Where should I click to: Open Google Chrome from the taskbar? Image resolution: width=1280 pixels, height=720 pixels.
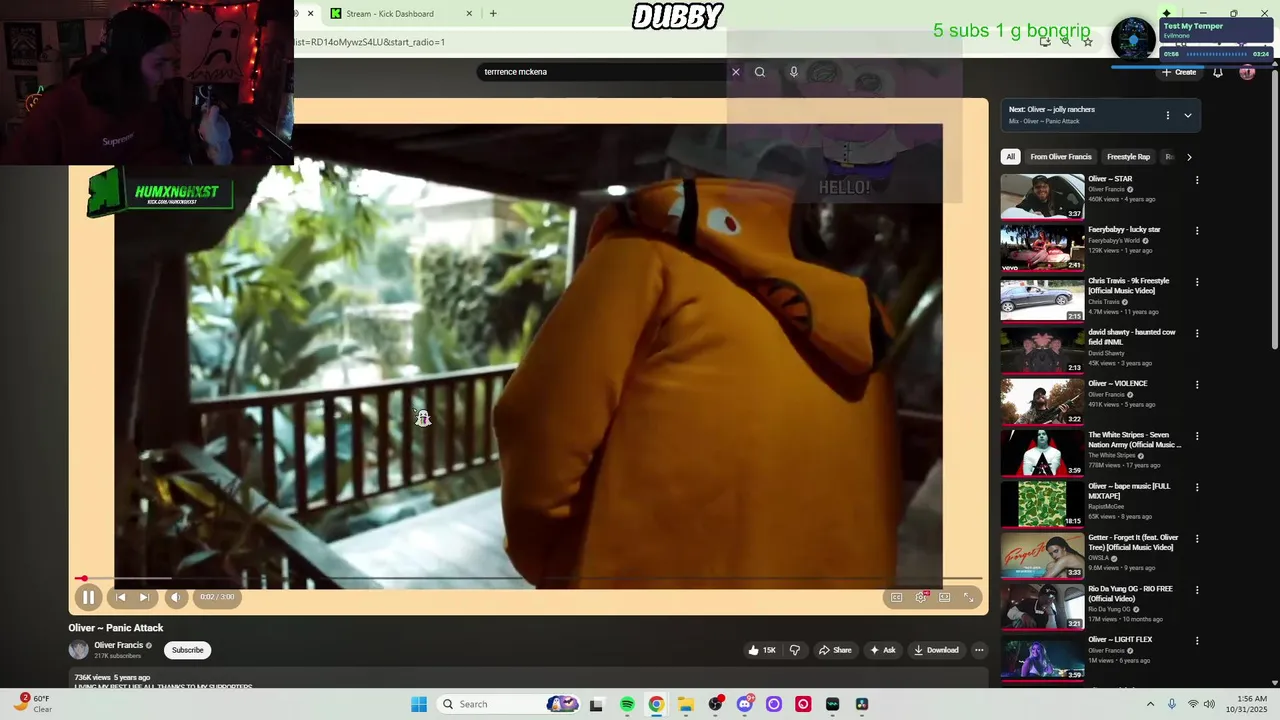[656, 704]
